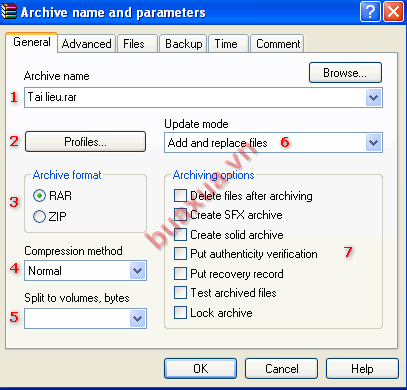Expand the Archive name dropdown arrow
Viewport: 407px width, 390px height.
373,98
